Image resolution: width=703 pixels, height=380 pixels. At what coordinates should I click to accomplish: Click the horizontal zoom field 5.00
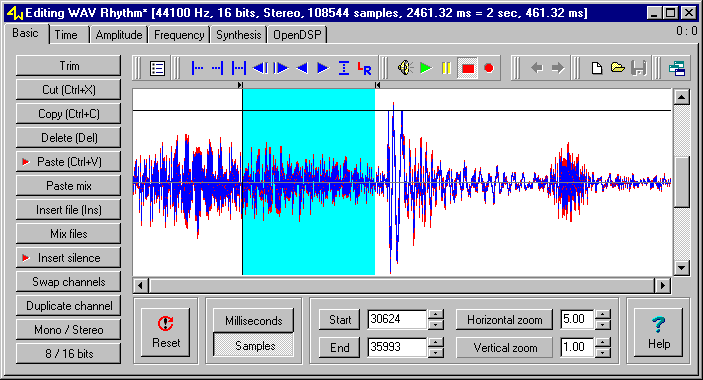pos(577,320)
